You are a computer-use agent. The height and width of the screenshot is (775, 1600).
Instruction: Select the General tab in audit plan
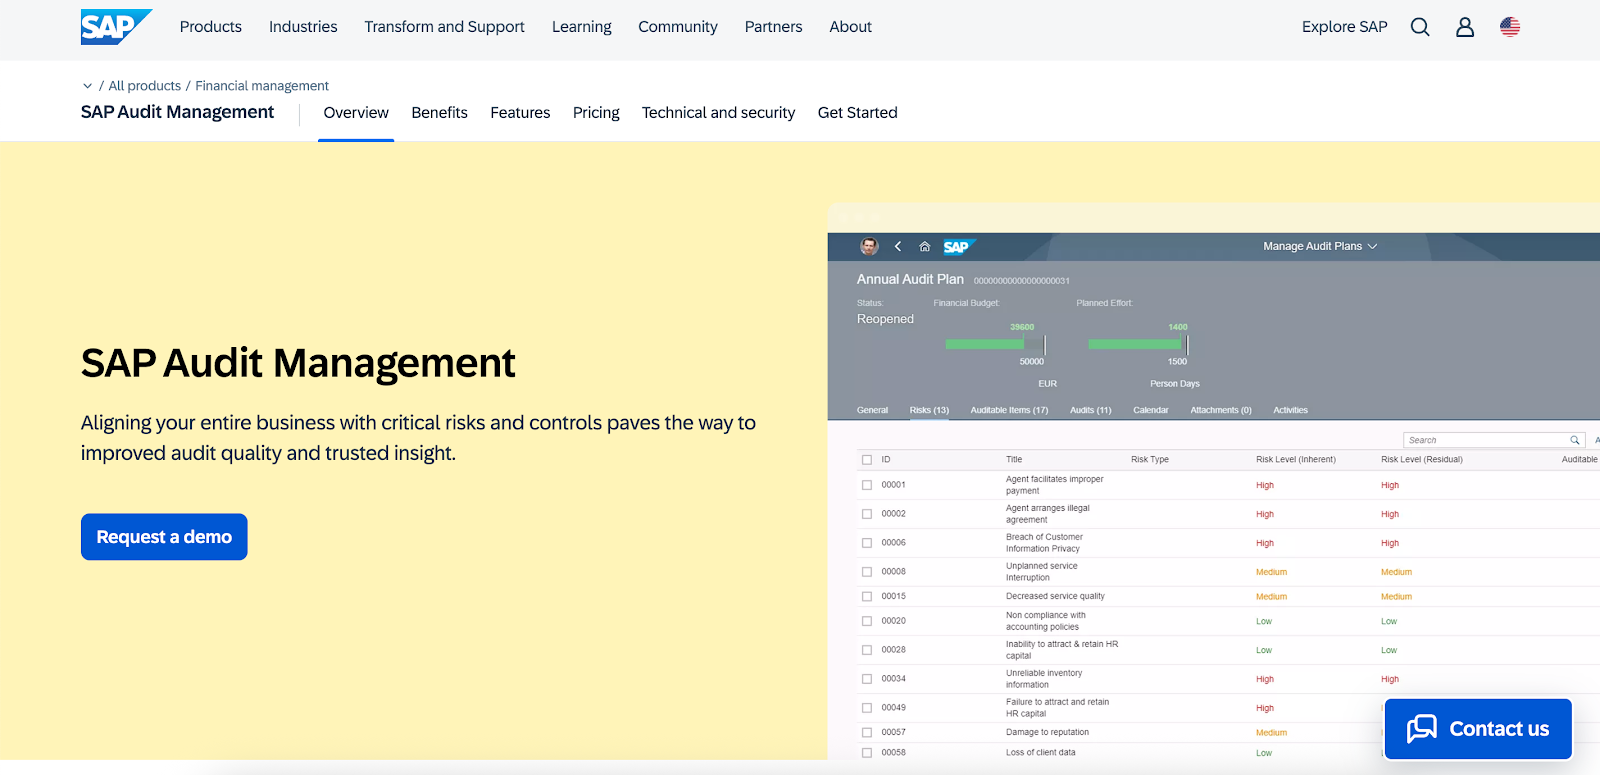[x=872, y=410]
